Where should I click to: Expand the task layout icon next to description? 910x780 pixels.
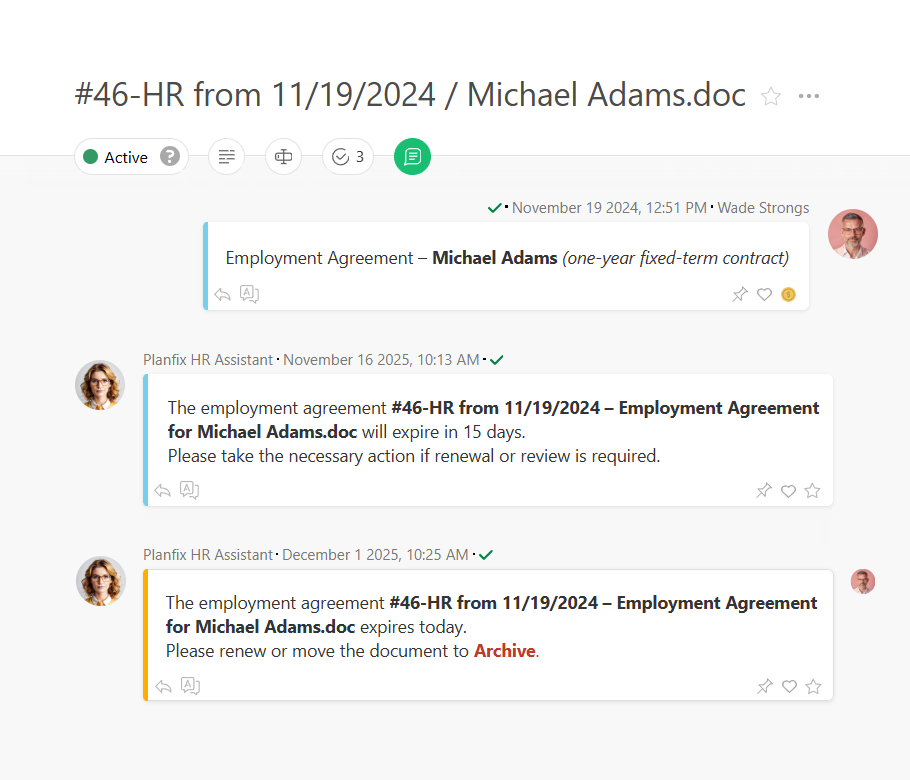[x=282, y=156]
